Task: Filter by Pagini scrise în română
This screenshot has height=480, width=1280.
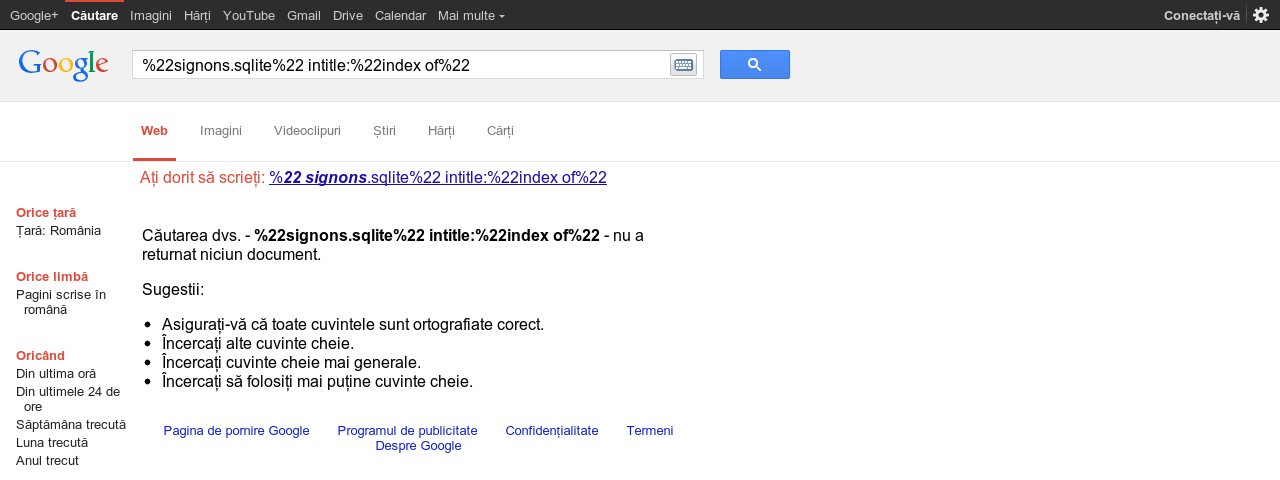Action: (61, 302)
